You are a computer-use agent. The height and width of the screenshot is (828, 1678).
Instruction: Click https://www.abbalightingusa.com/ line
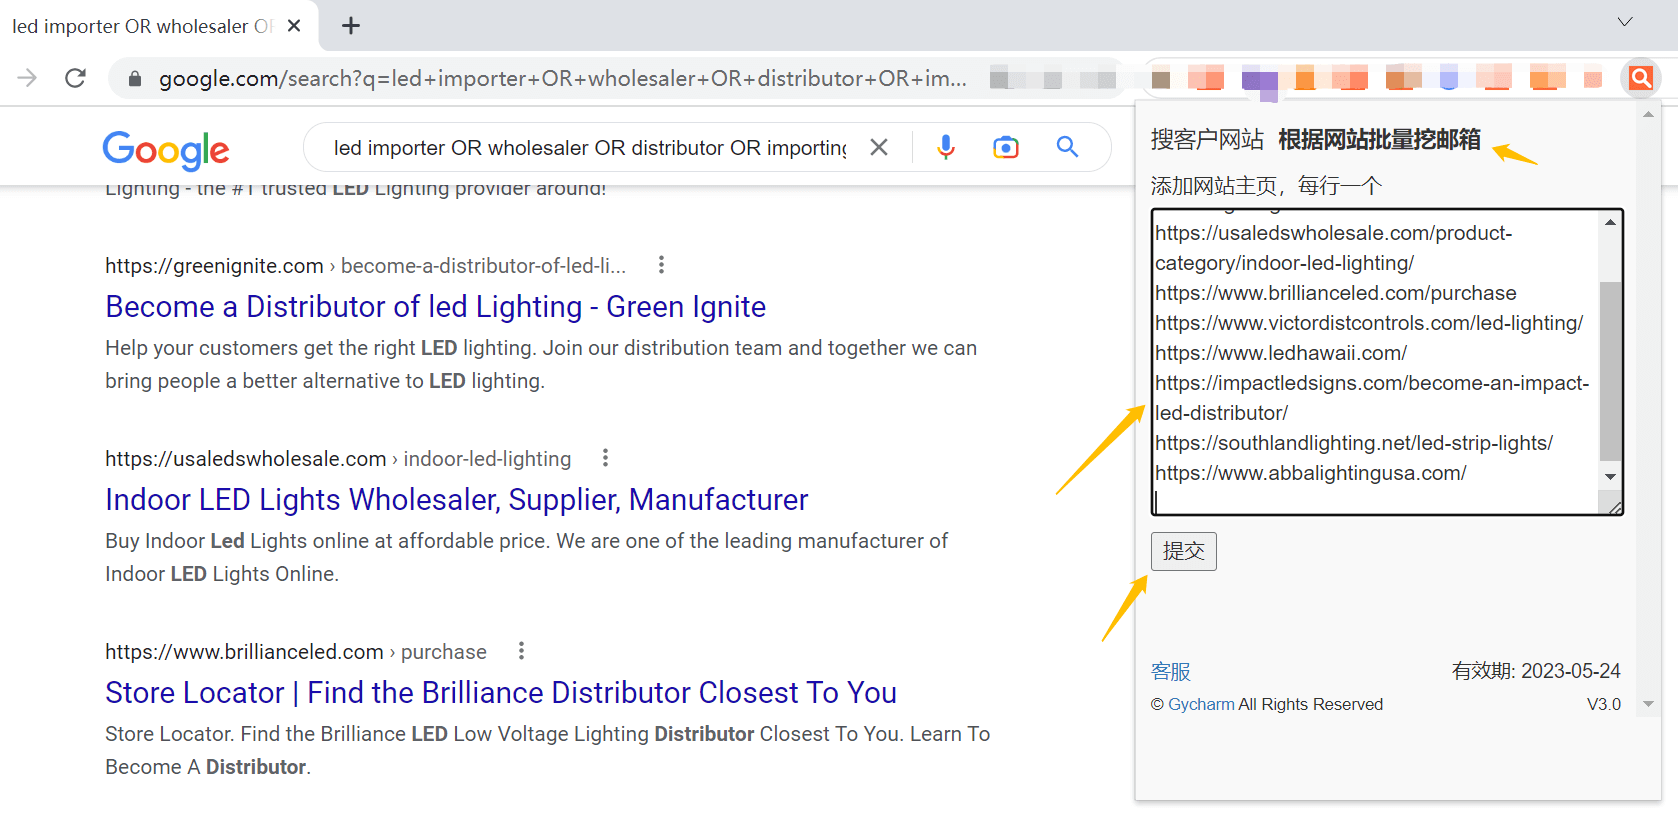pos(1310,473)
